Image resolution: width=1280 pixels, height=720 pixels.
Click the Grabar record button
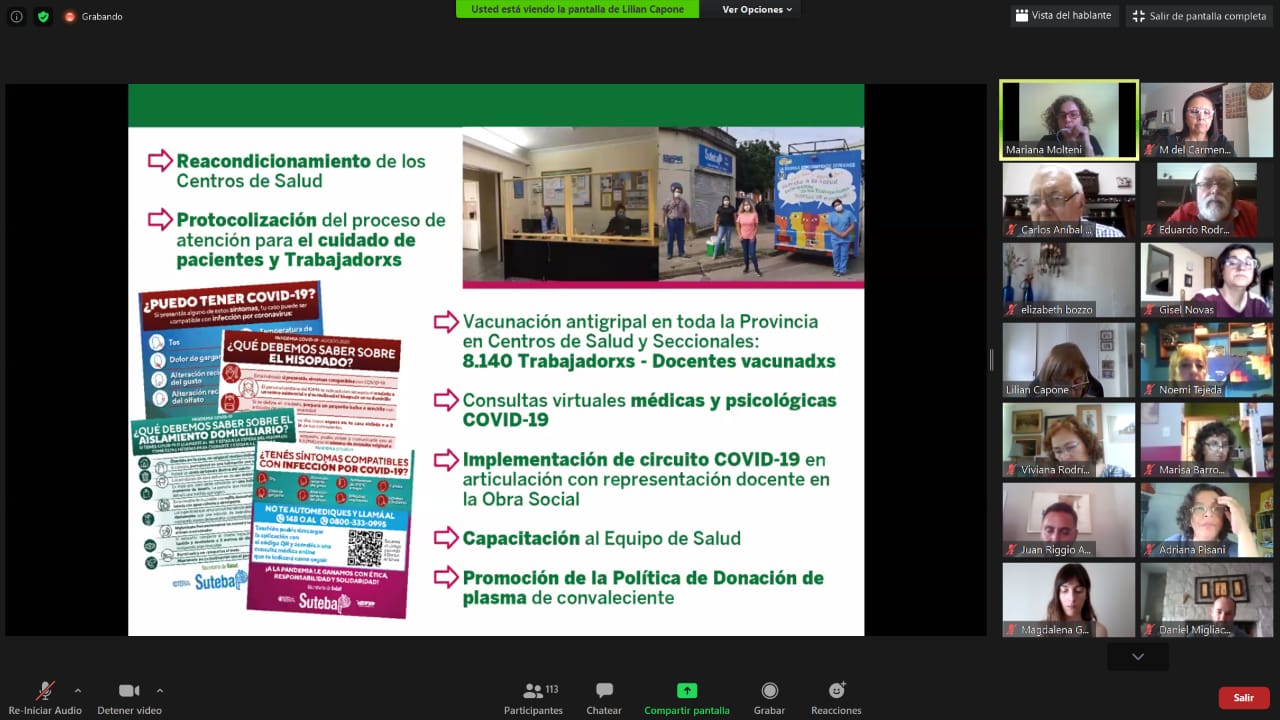coord(769,698)
